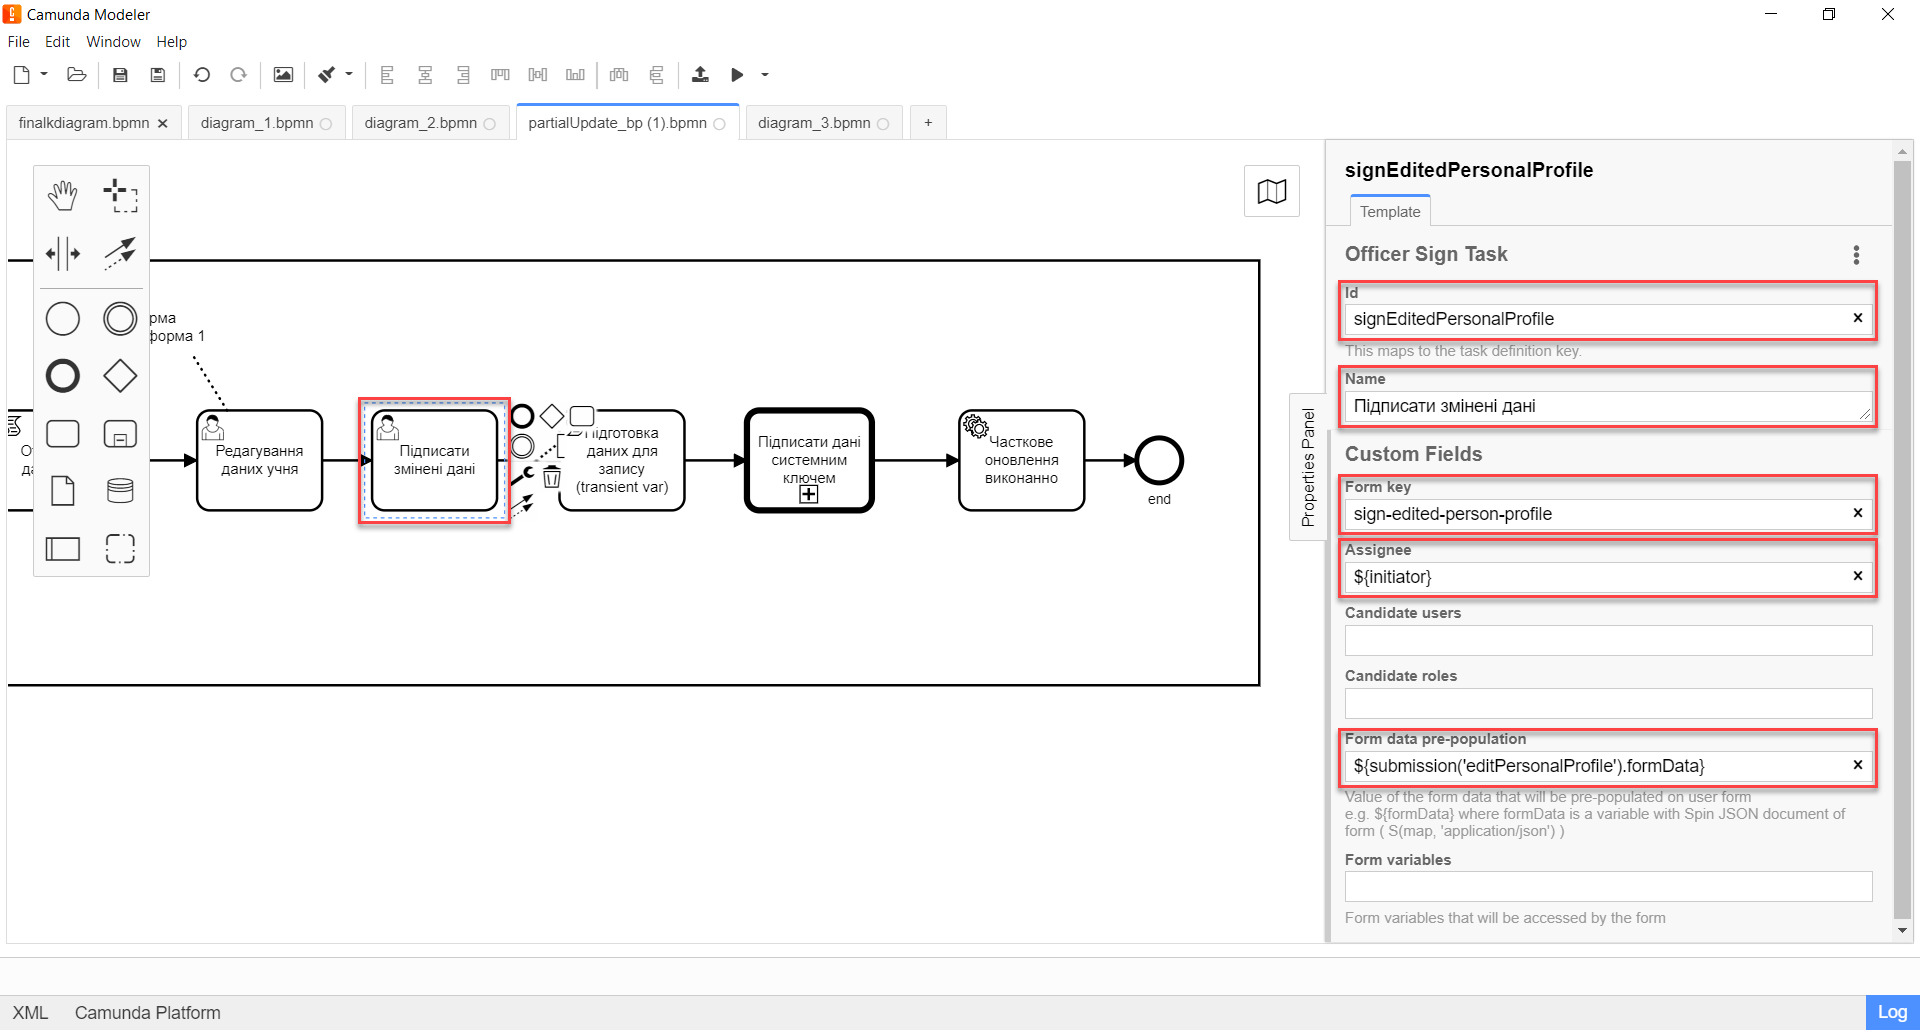
Task: Open the Log panel
Action: tap(1892, 1012)
